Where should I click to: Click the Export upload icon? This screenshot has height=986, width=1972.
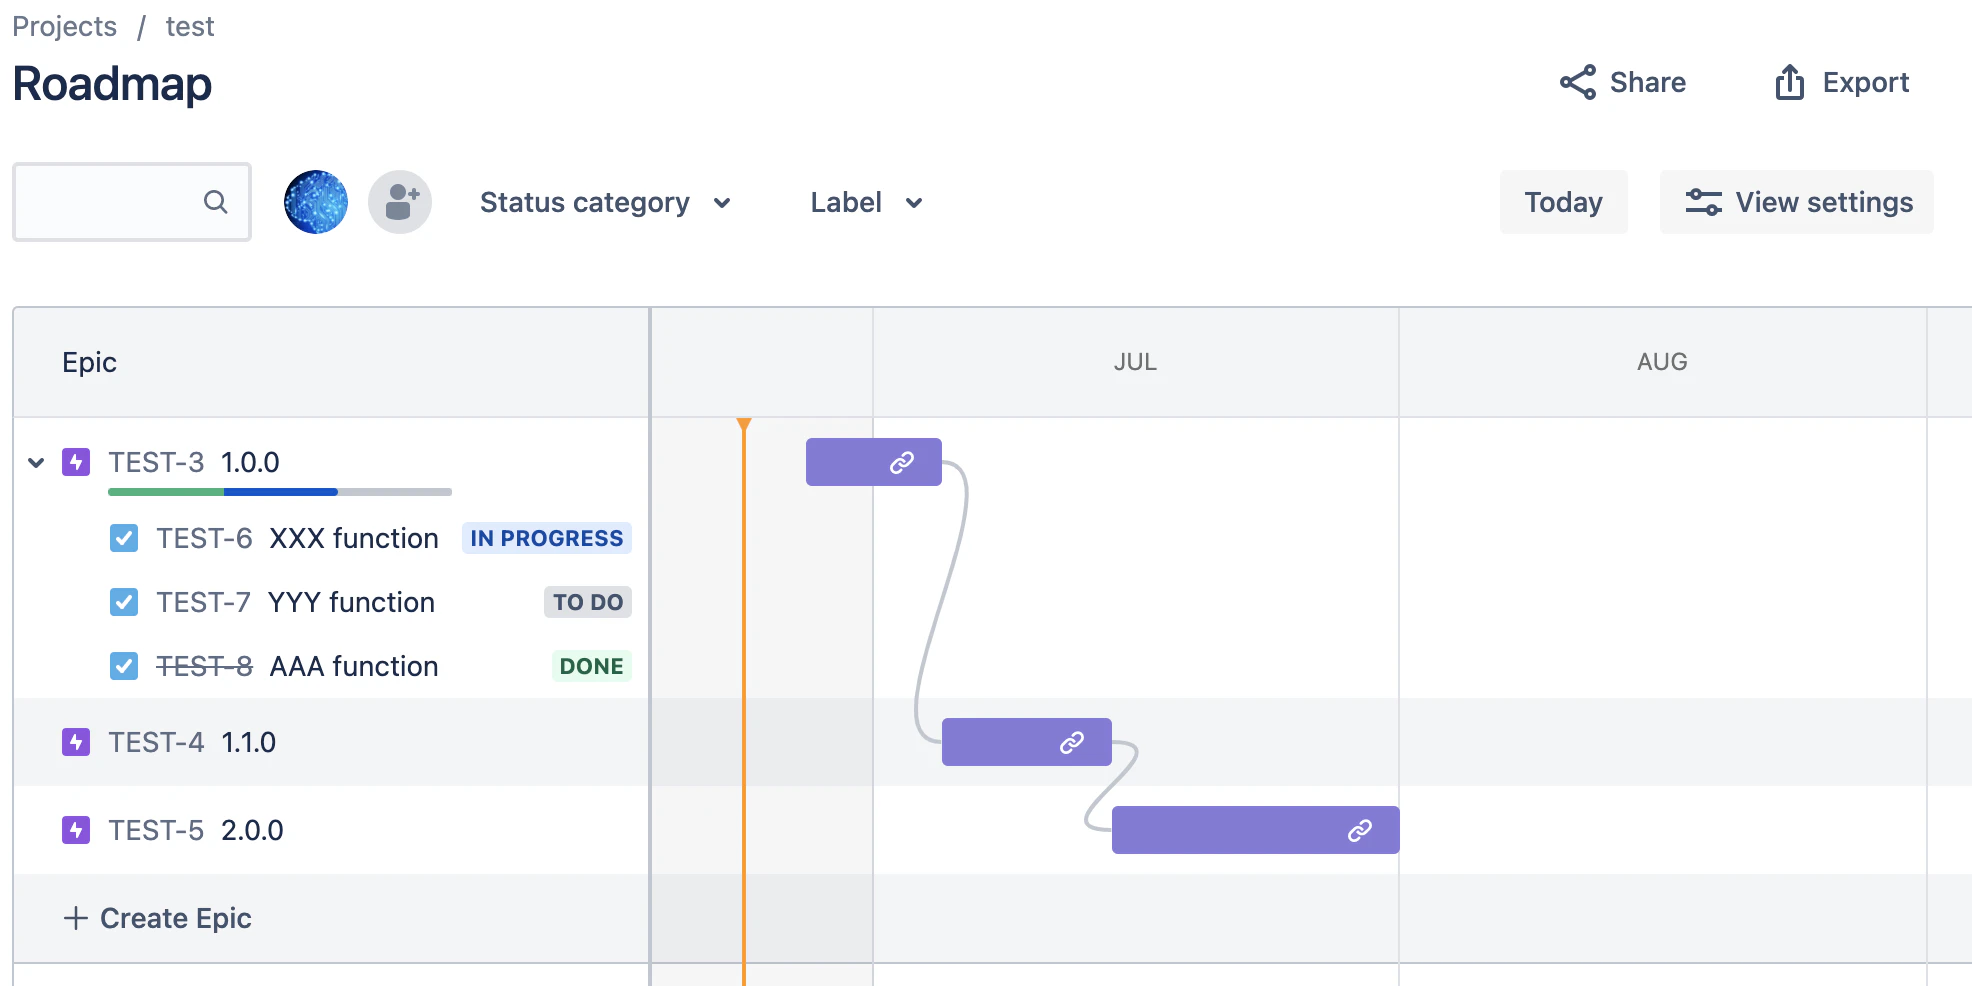tap(1789, 82)
